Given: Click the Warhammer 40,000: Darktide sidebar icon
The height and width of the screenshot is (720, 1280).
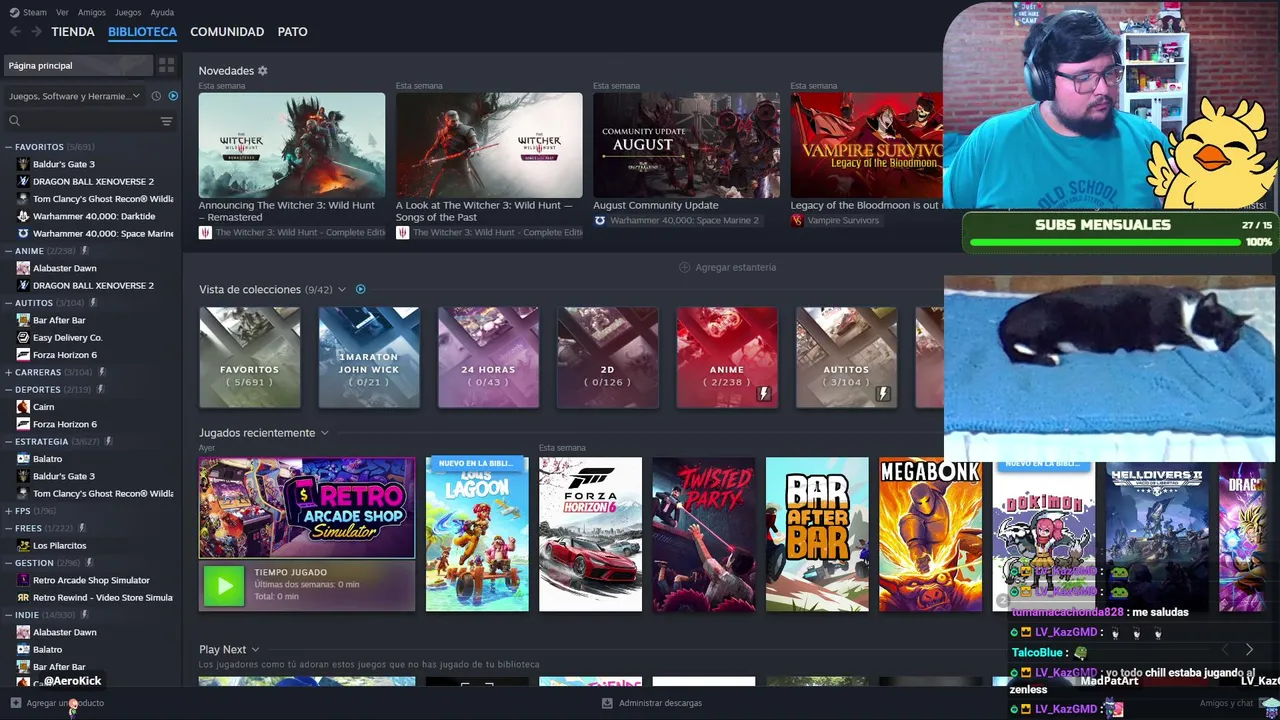Looking at the screenshot, I should 23,216.
